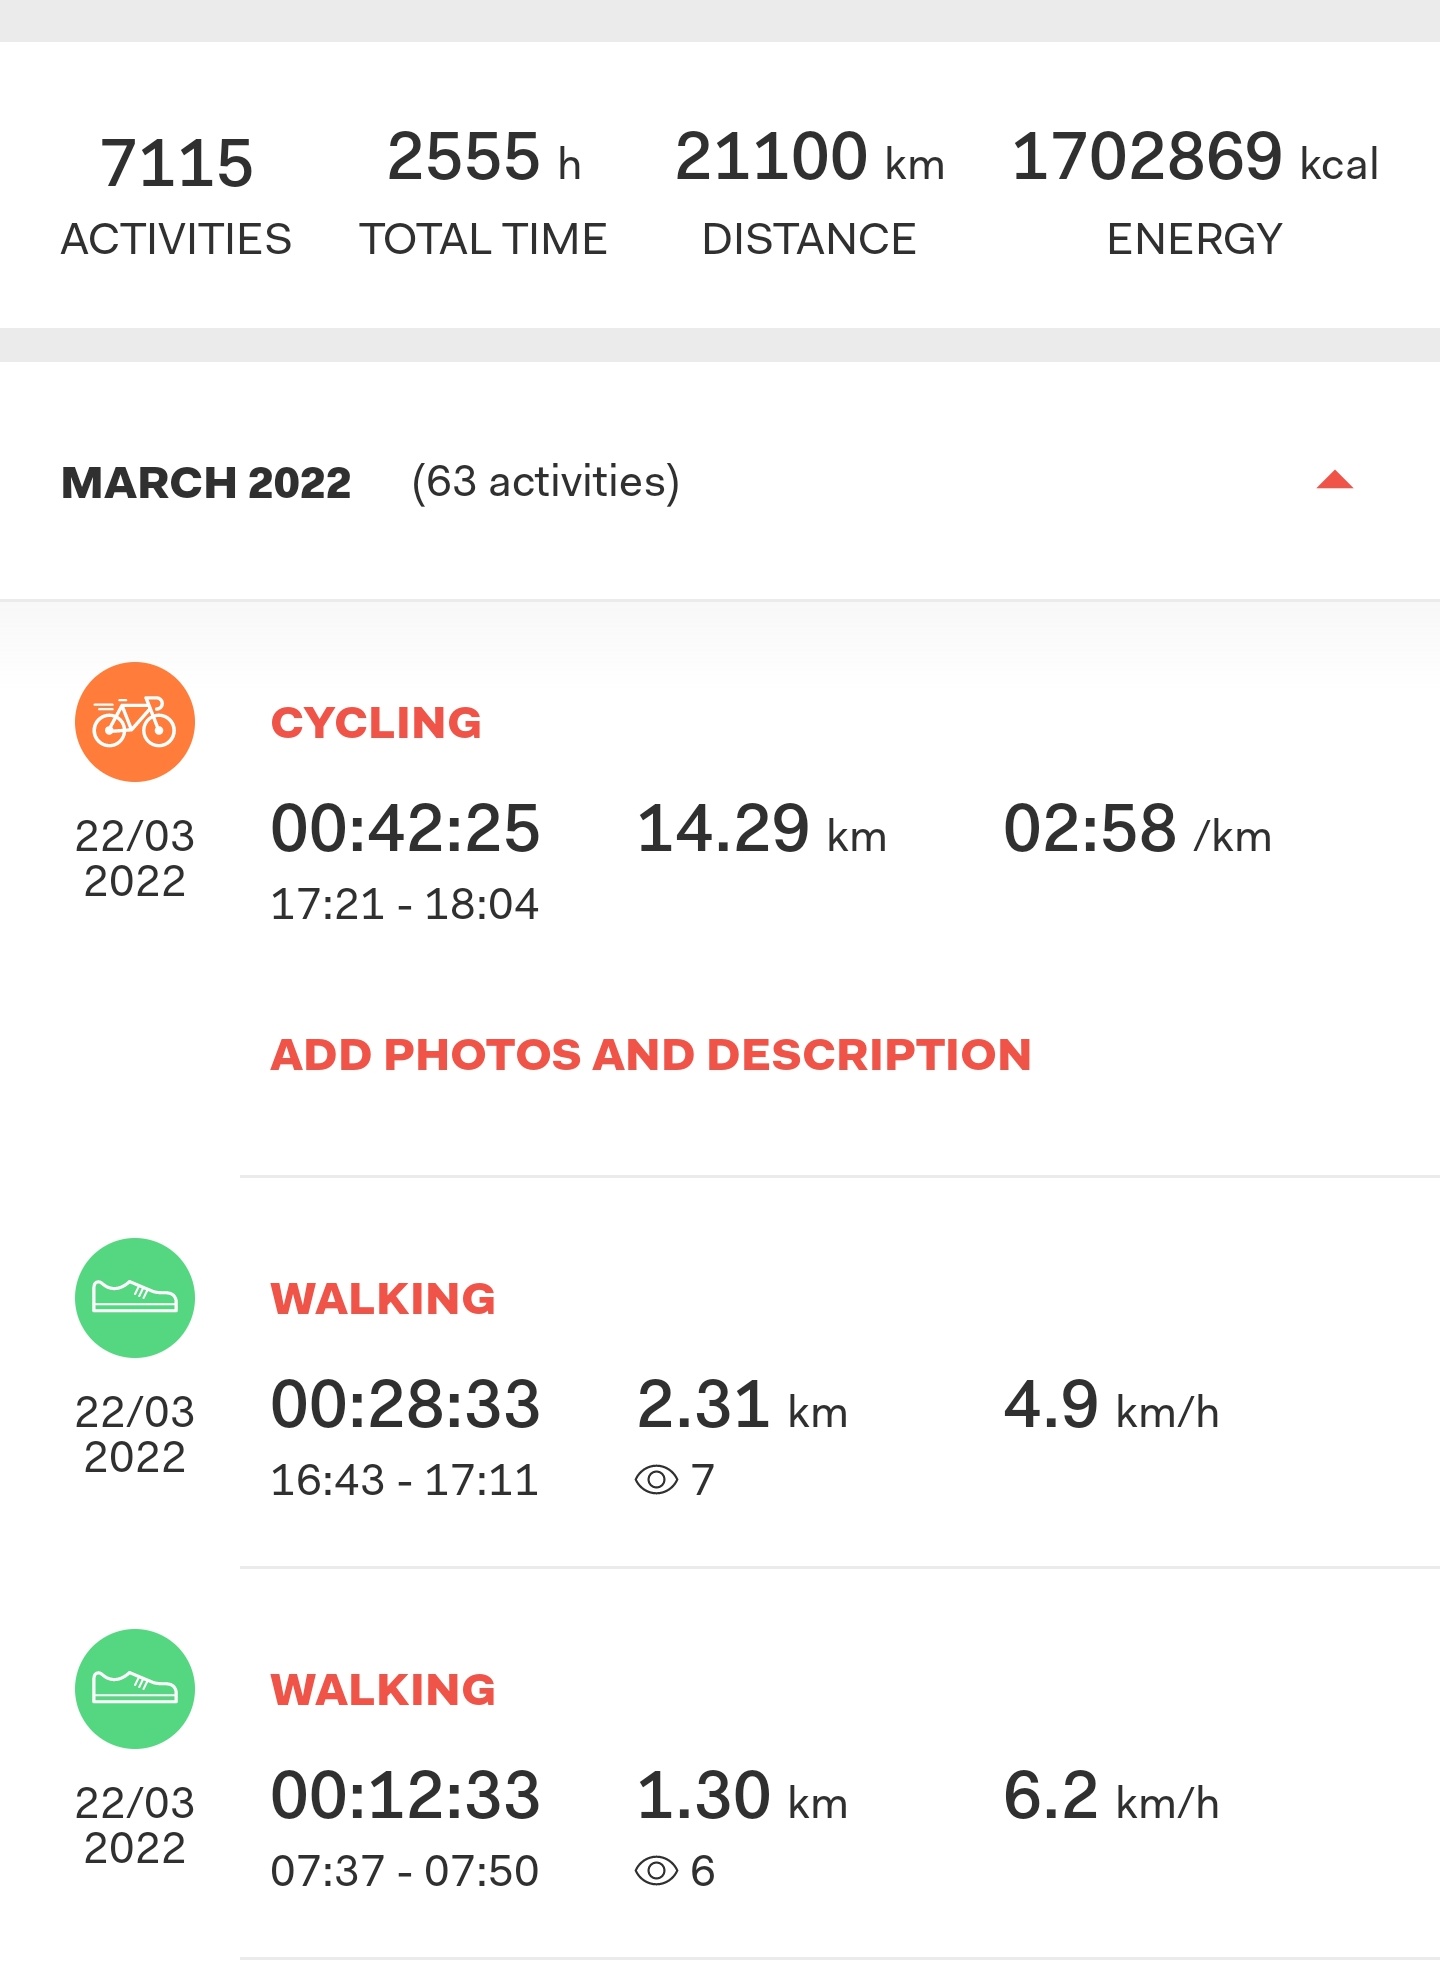Tap the orange cycling bicycle icon

[x=135, y=722]
